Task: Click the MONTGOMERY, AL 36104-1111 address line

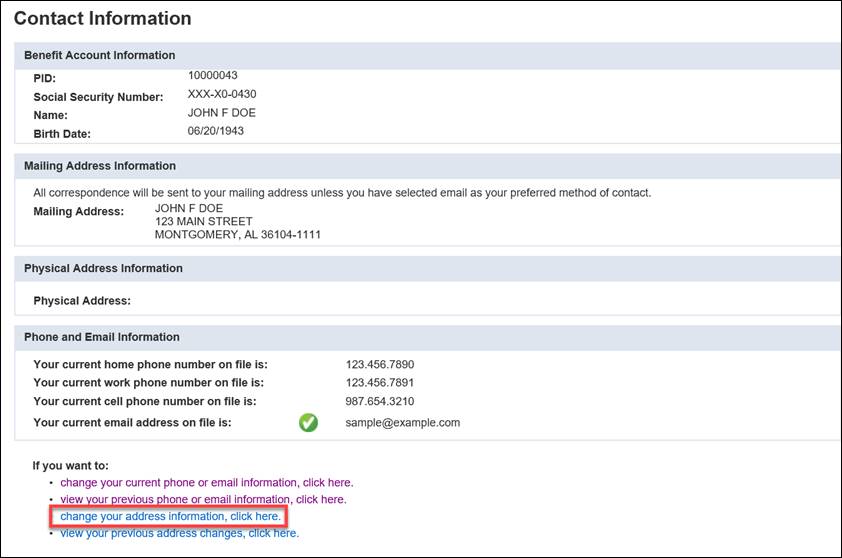Action: pyautogui.click(x=238, y=235)
